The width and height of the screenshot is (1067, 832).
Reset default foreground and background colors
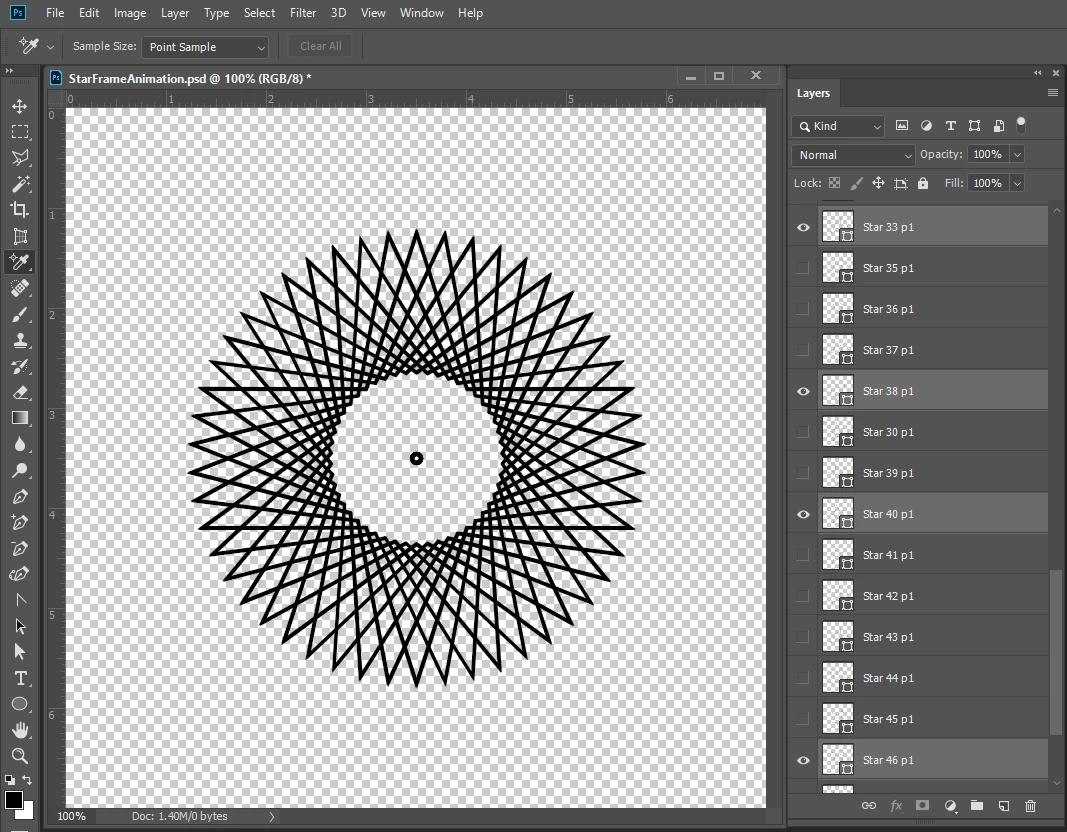[10, 780]
